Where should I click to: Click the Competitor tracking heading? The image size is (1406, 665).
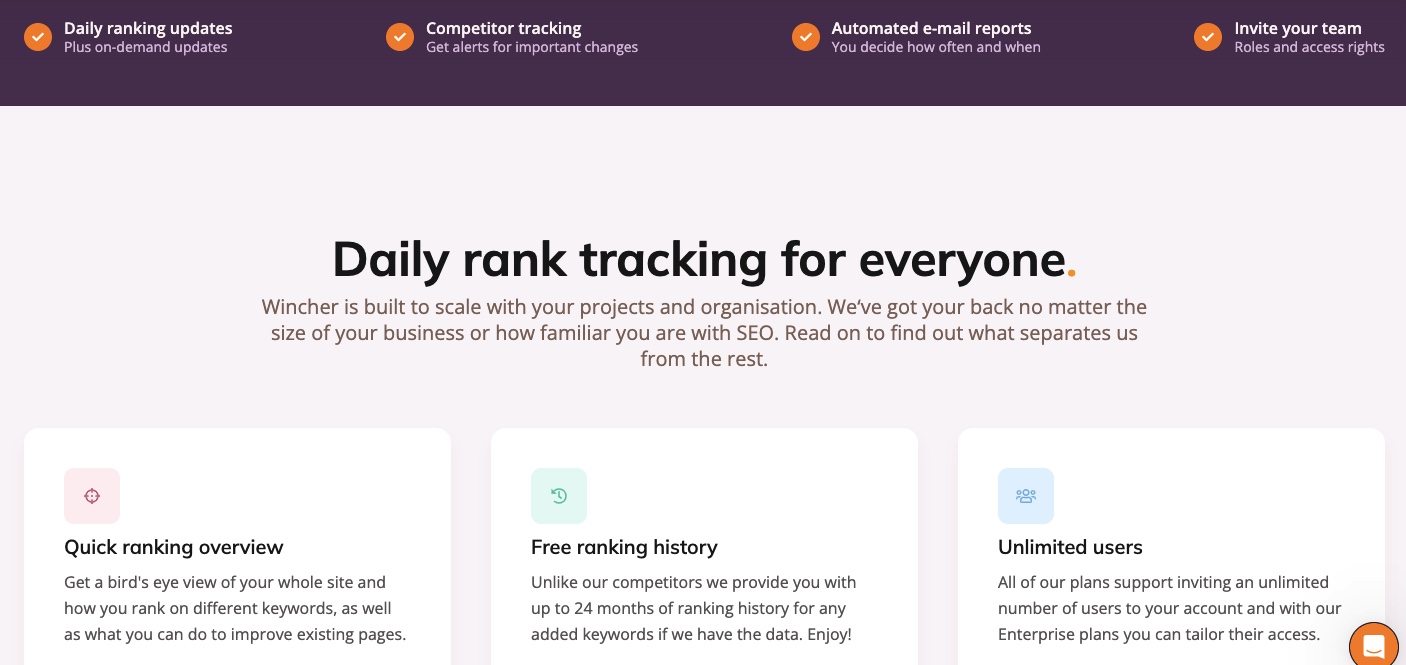click(x=503, y=28)
